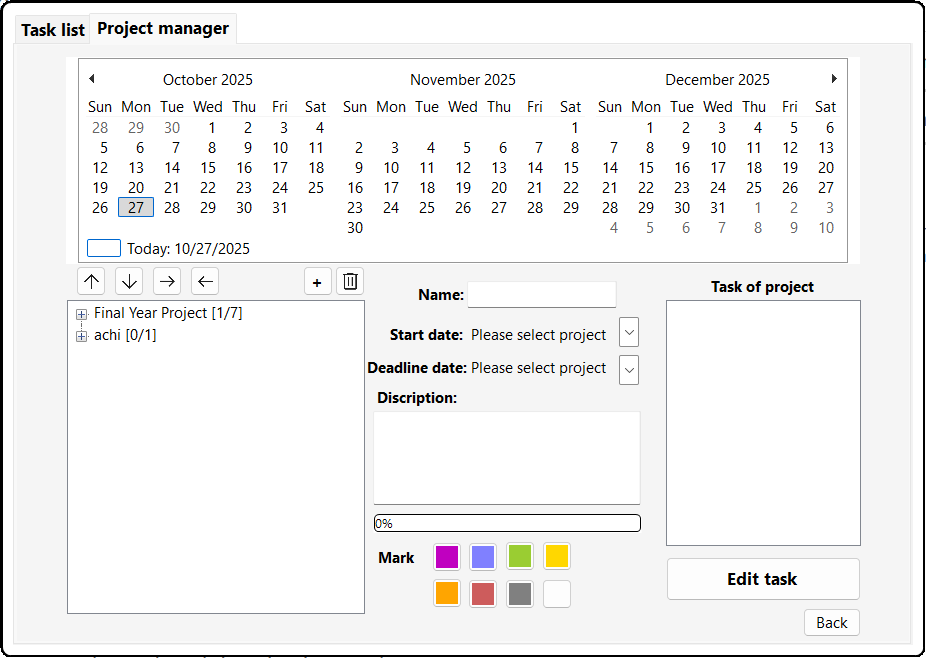Select Final Year Project [1/7] row
Viewport: 926px width, 658px height.
(168, 313)
